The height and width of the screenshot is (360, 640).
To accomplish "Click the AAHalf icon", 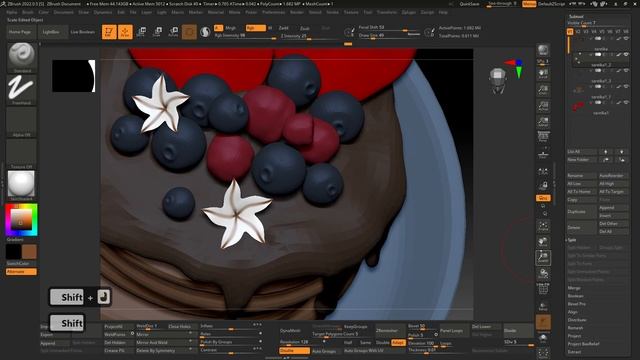I will pos(543,122).
